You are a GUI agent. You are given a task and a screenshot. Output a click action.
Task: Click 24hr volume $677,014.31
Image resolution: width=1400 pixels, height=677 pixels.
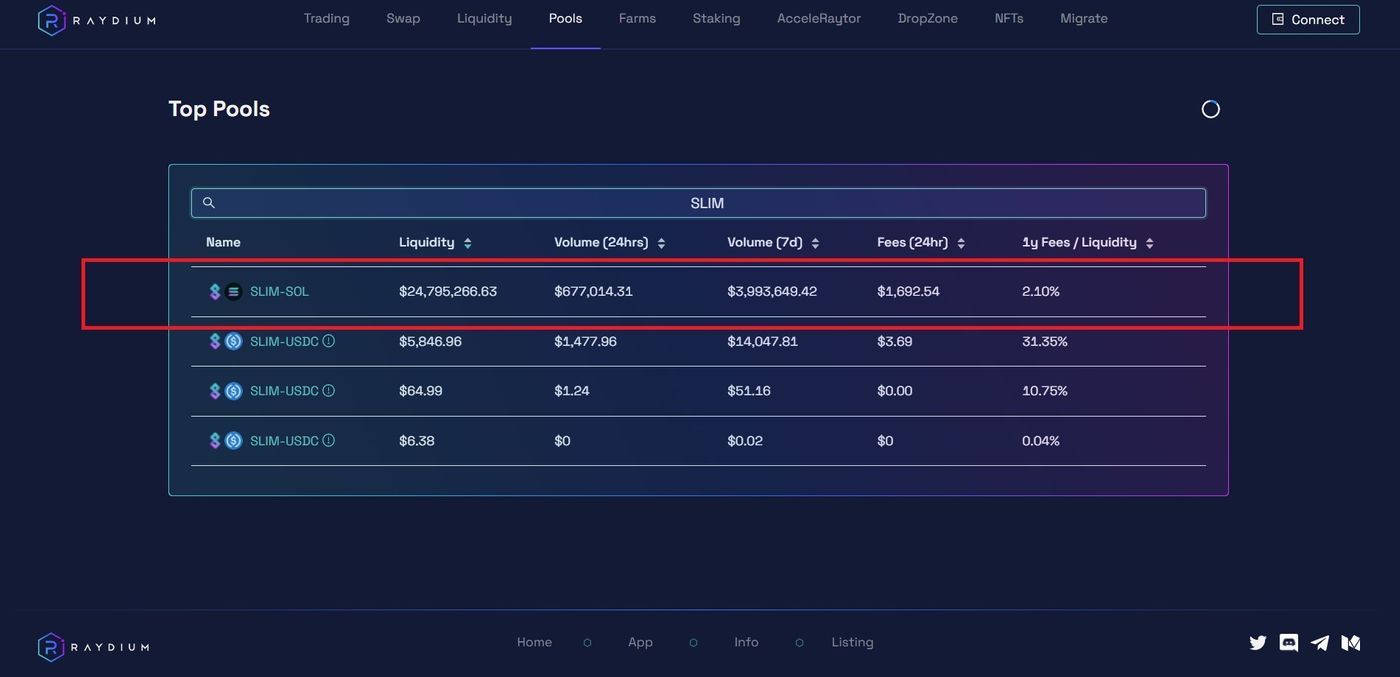pos(593,292)
